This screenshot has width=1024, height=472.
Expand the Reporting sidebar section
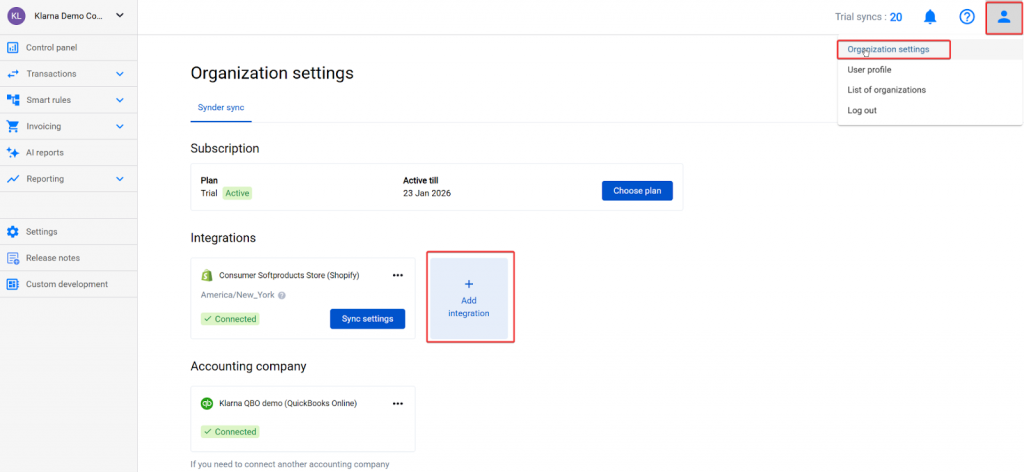click(x=120, y=179)
